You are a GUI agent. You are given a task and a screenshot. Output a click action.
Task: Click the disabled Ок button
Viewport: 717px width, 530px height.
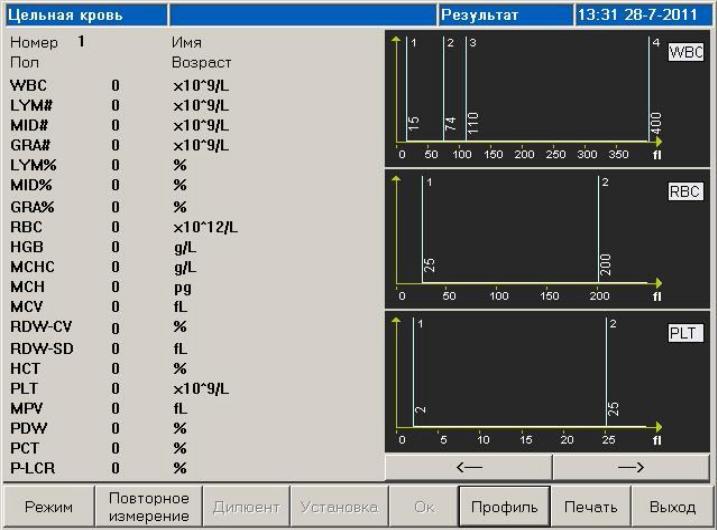(x=423, y=507)
